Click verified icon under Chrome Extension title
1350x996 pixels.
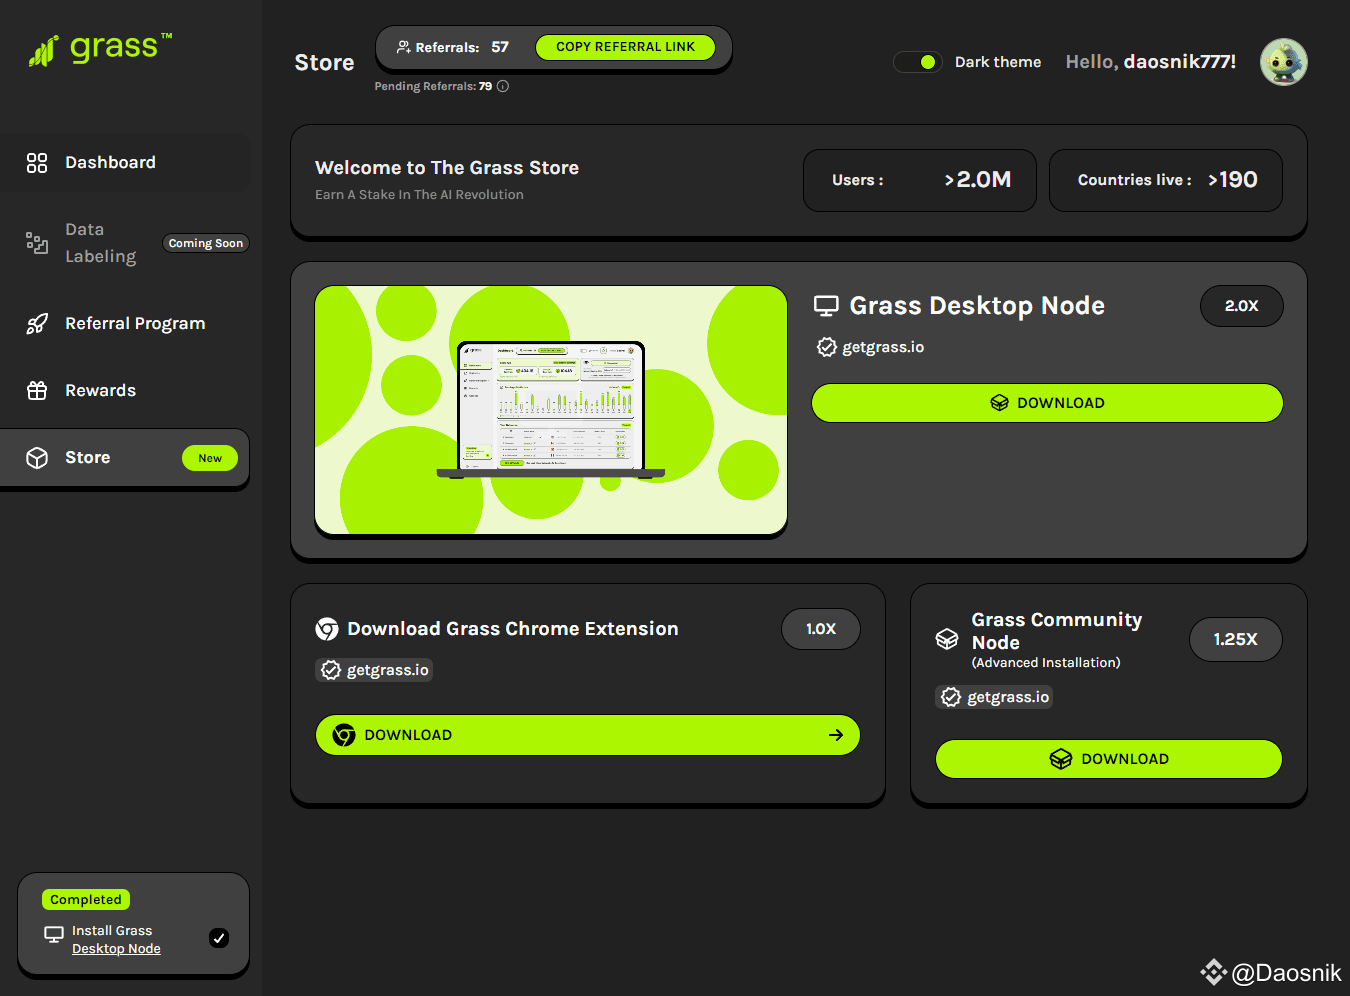331,670
